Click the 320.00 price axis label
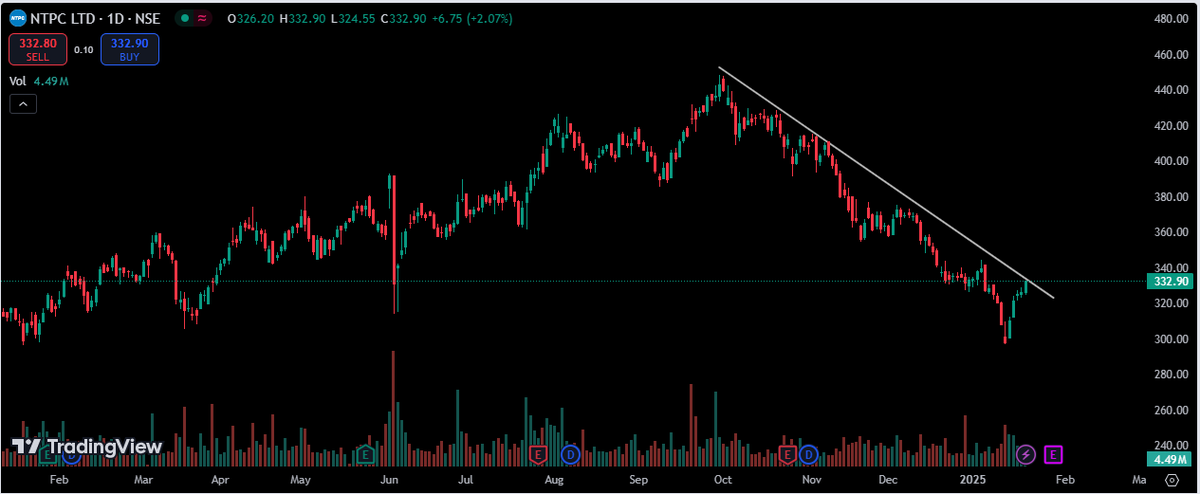This screenshot has width=1200, height=494. coord(1169,303)
